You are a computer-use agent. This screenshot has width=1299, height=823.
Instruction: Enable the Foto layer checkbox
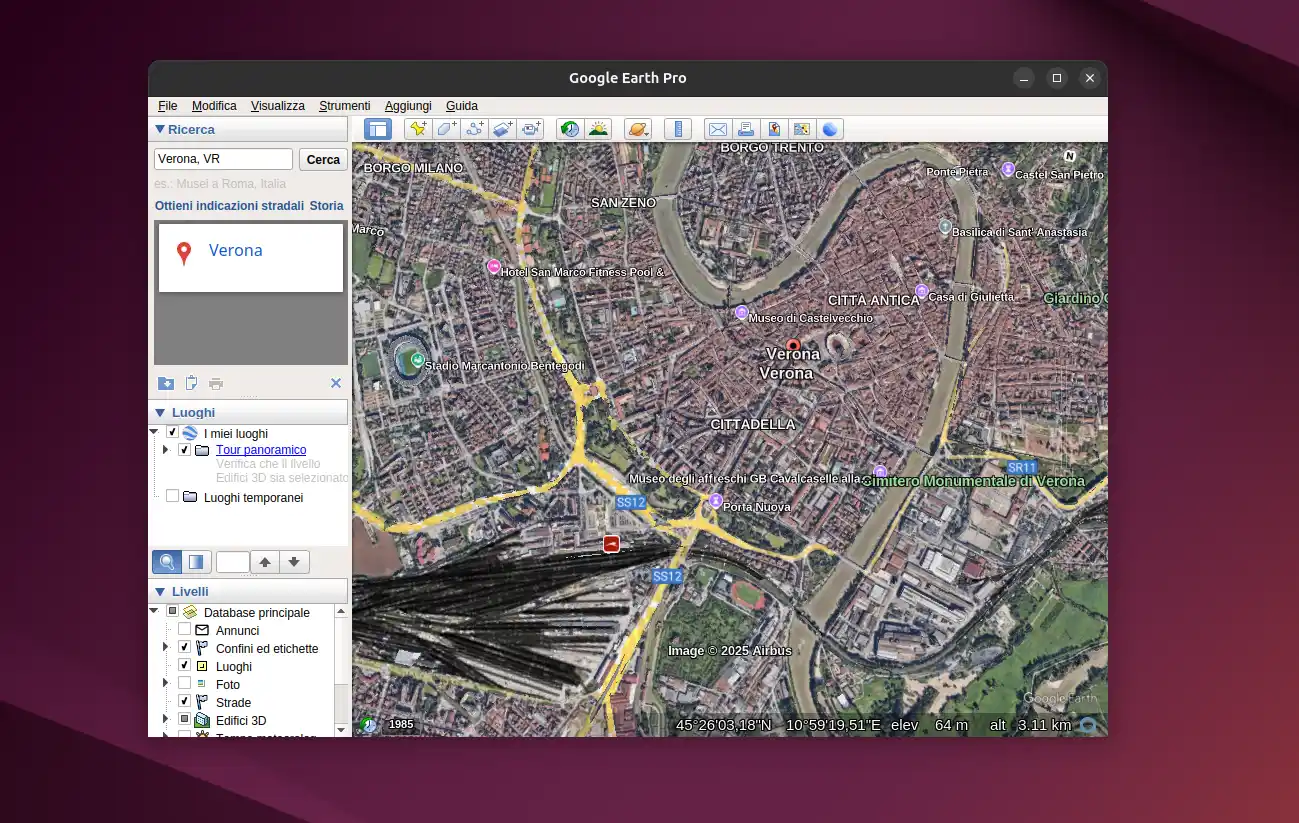tap(185, 684)
